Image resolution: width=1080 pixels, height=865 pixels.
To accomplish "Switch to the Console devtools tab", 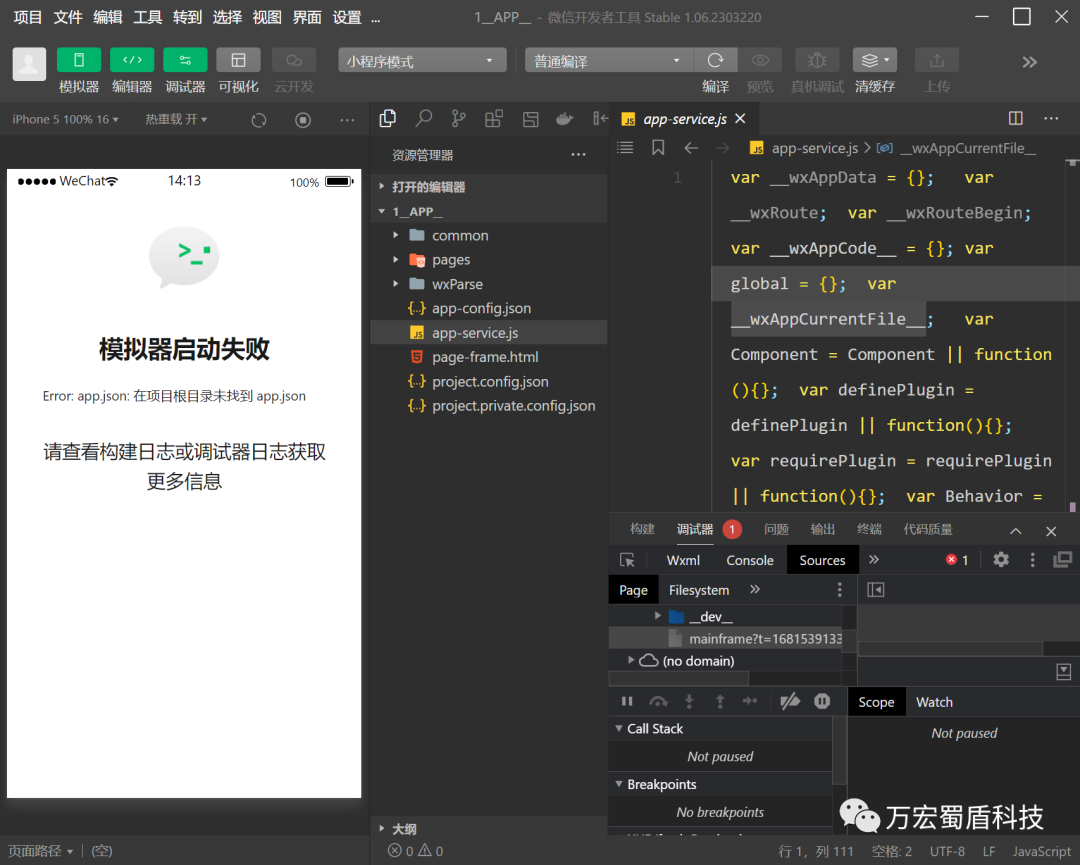I will (x=749, y=560).
